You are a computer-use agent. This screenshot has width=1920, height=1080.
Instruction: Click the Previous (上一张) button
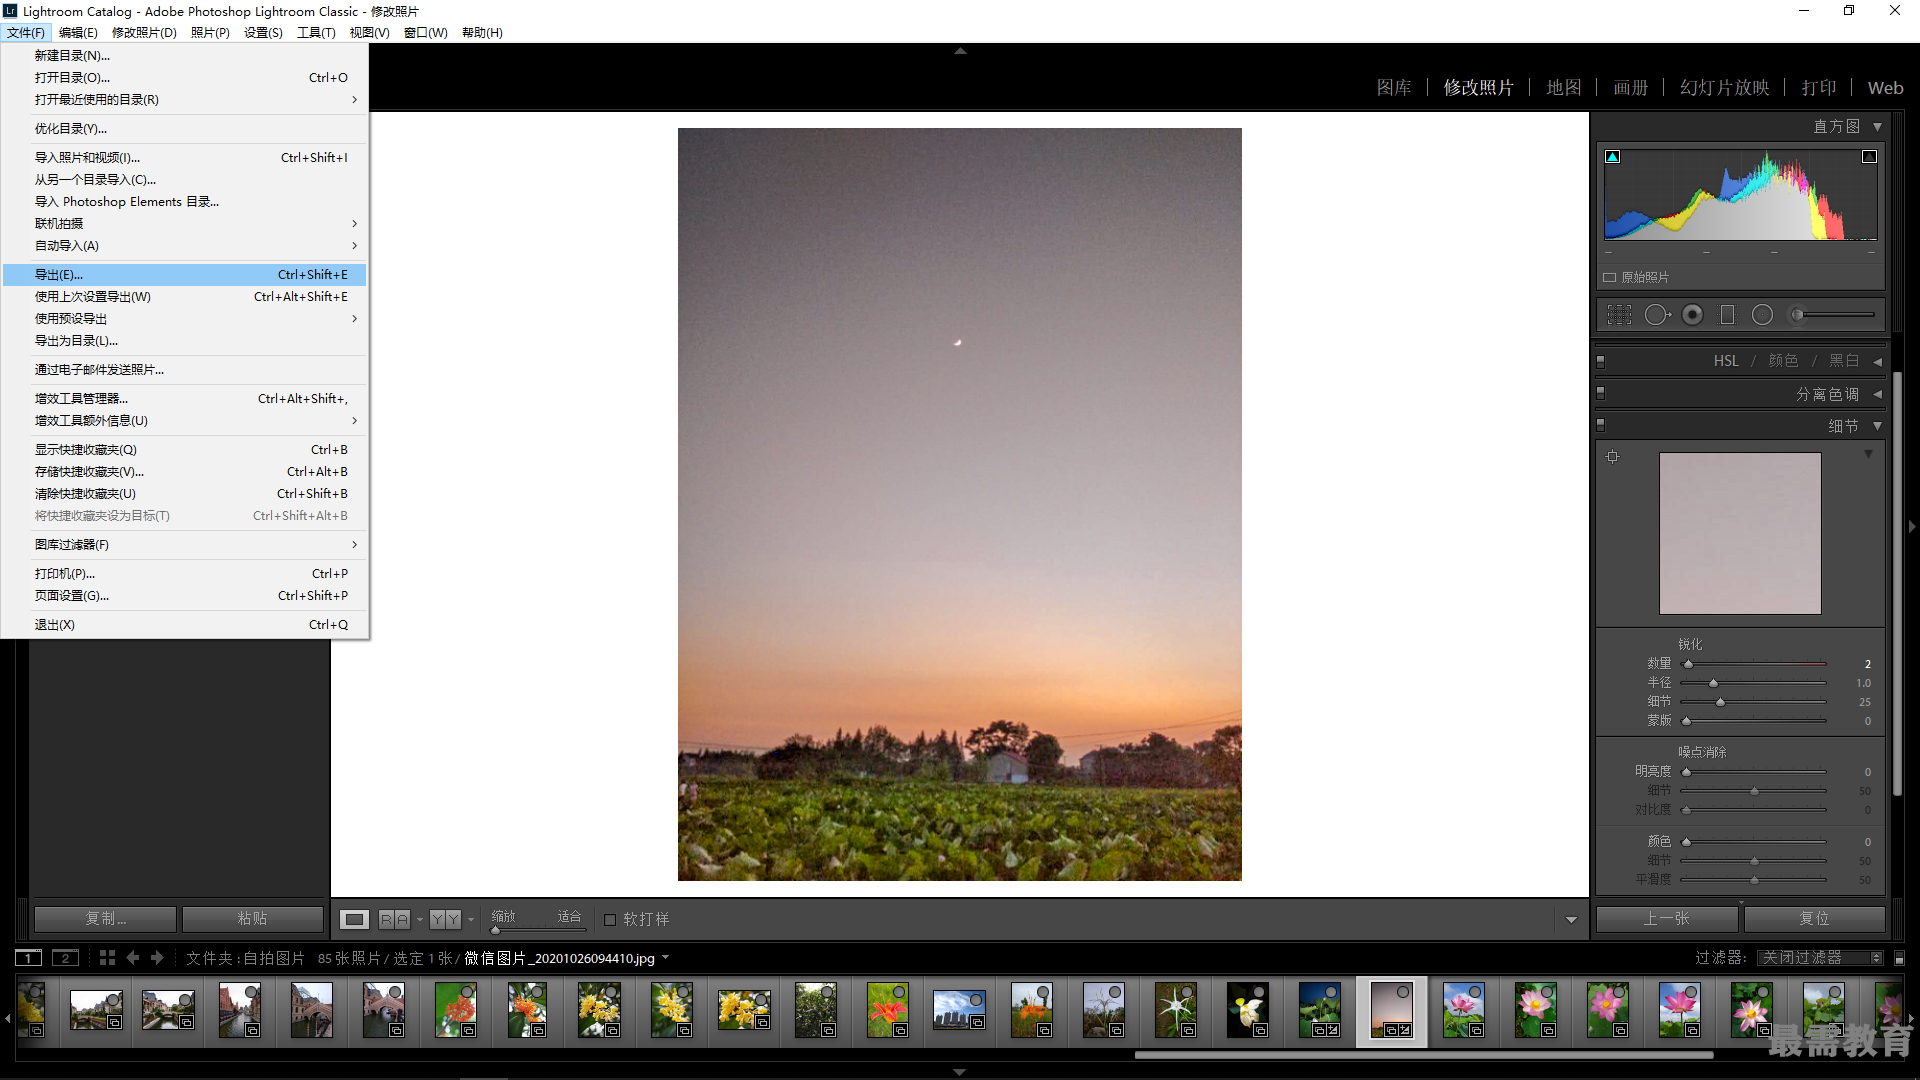click(1667, 919)
